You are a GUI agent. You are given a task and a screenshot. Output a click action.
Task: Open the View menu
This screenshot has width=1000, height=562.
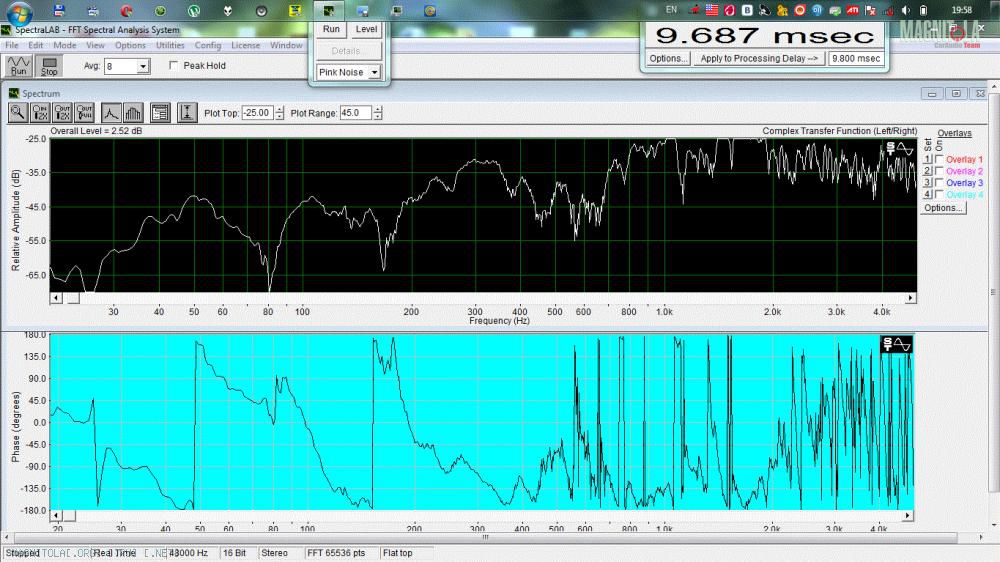coord(95,45)
